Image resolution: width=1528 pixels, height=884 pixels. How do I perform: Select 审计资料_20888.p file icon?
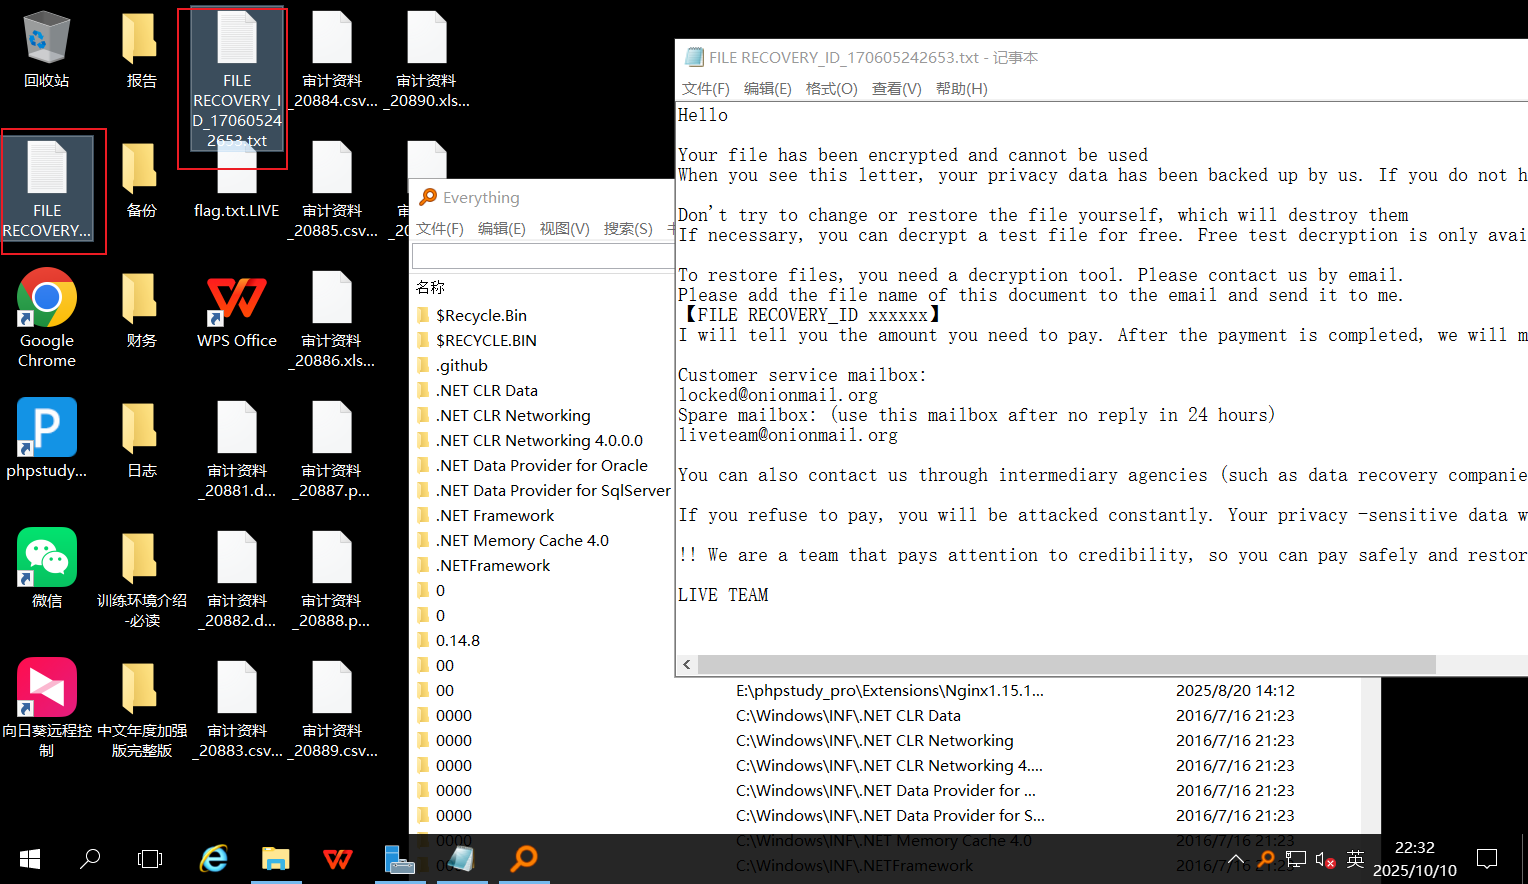click(x=332, y=580)
